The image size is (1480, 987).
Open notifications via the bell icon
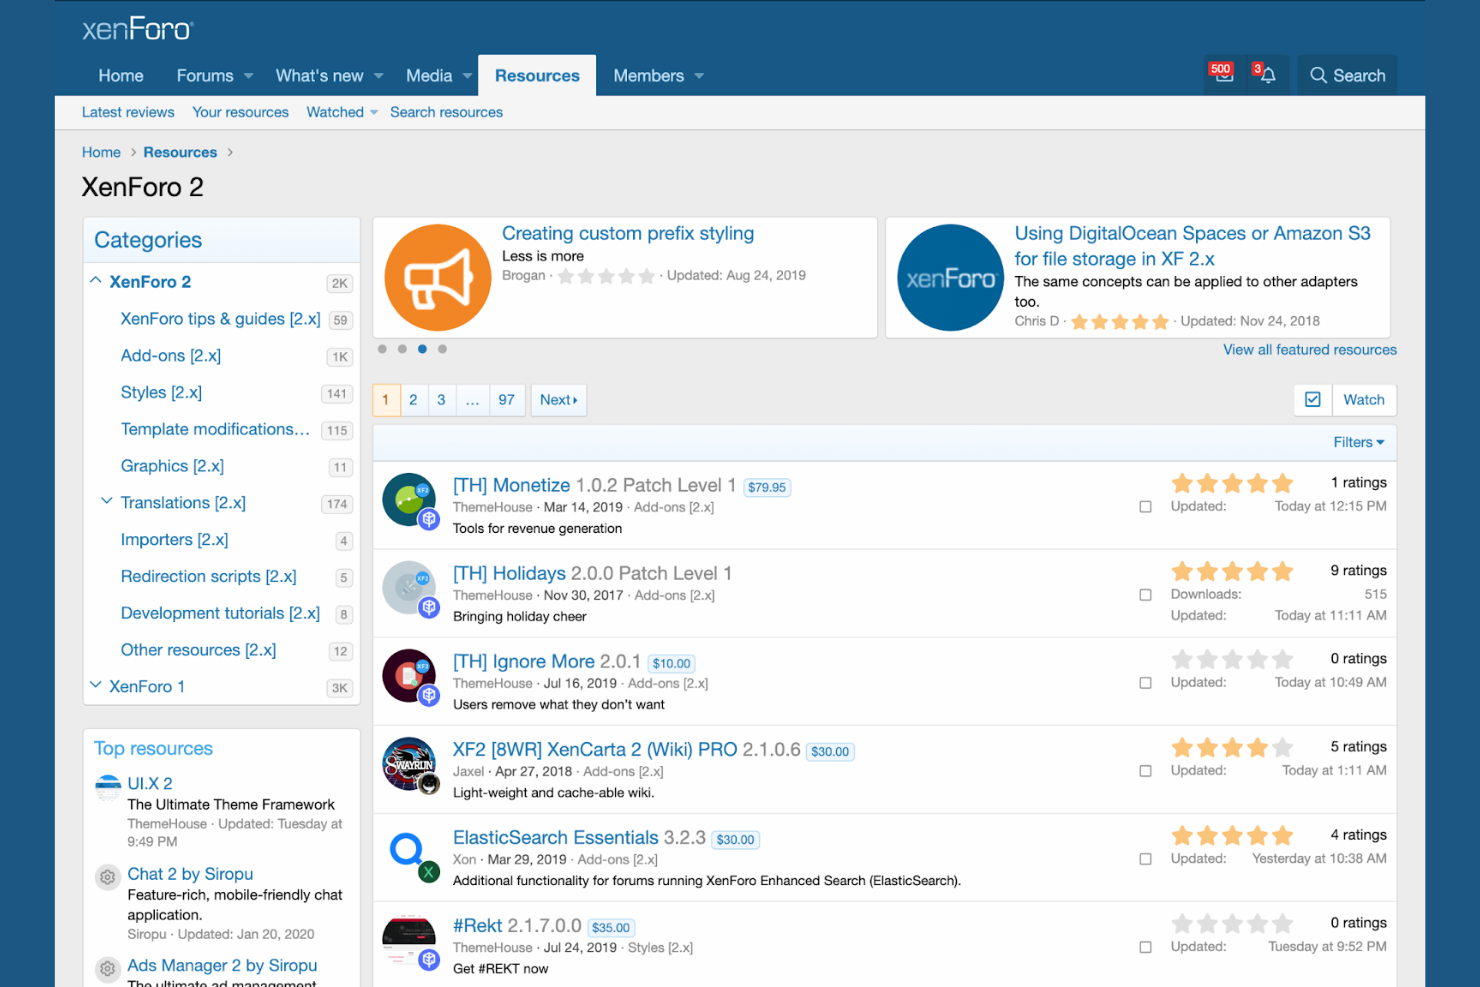1266,75
